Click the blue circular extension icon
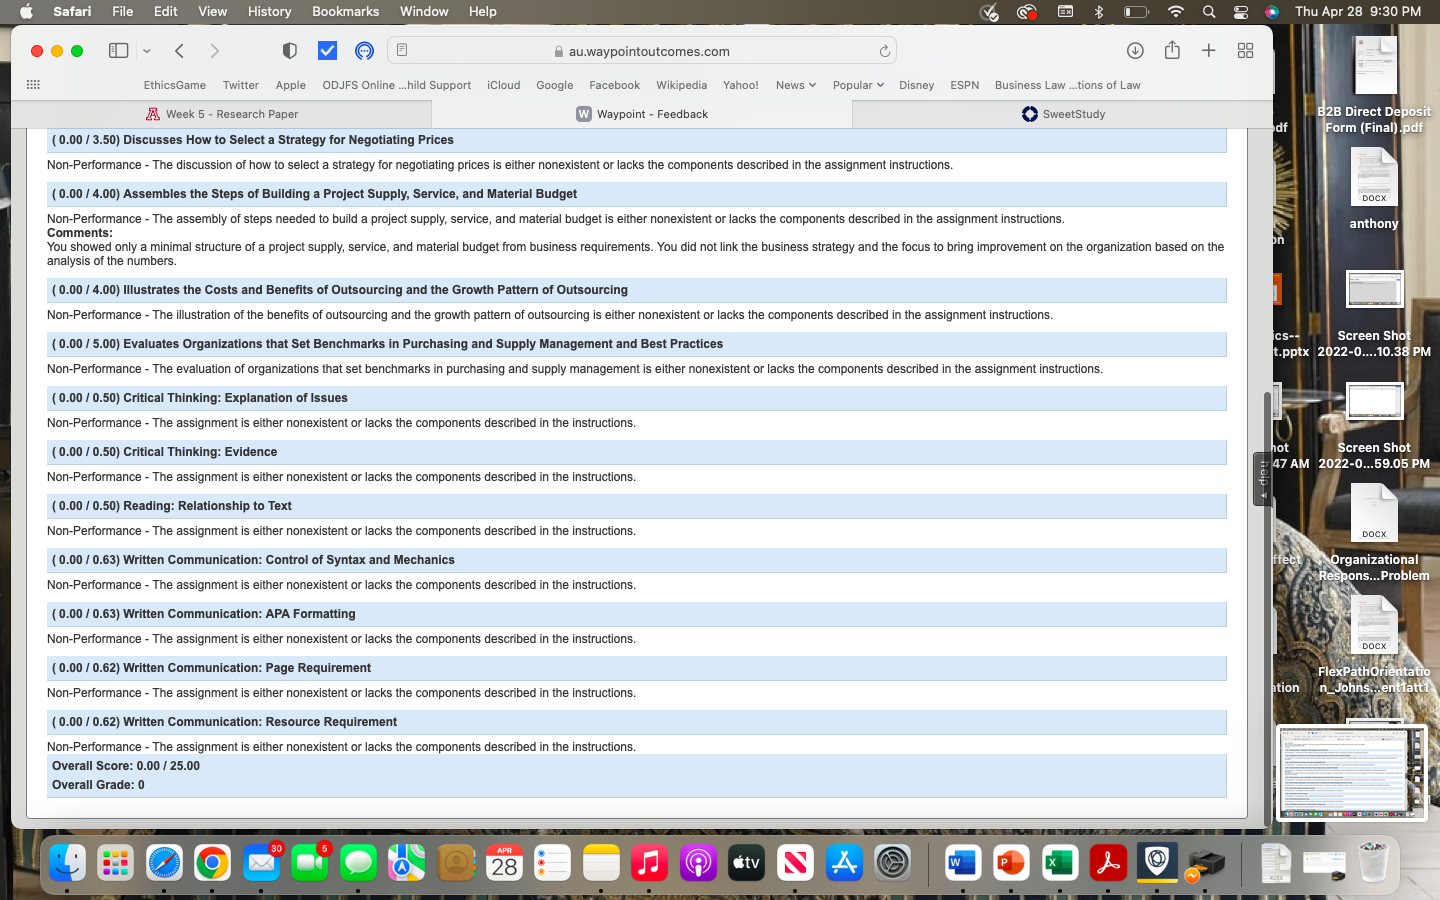The height and width of the screenshot is (900, 1440). coord(365,50)
